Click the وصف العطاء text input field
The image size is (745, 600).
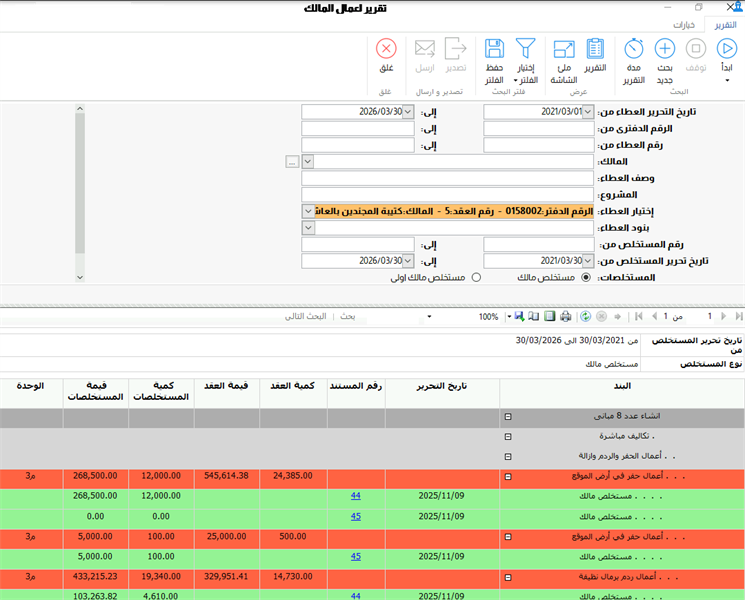[x=358, y=178]
